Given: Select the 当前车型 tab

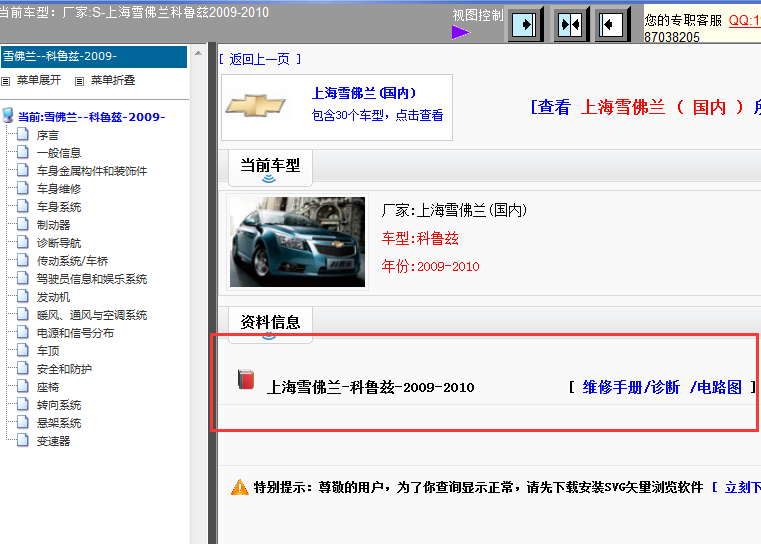Looking at the screenshot, I should coord(270,167).
